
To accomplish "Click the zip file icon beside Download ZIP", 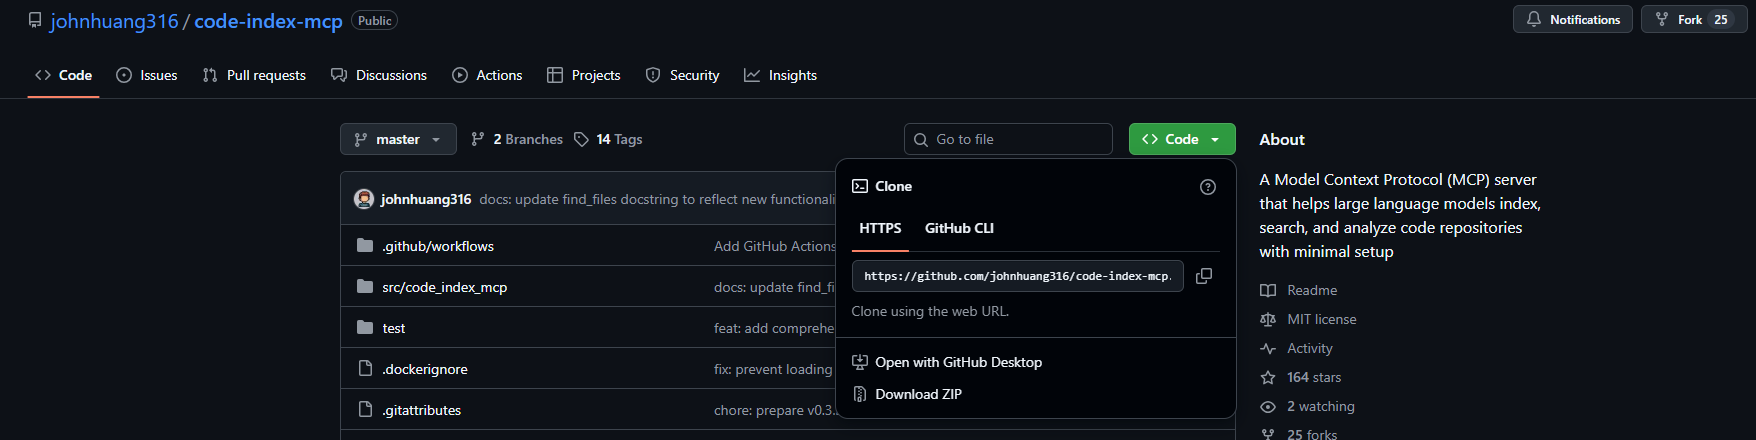I will [x=860, y=394].
